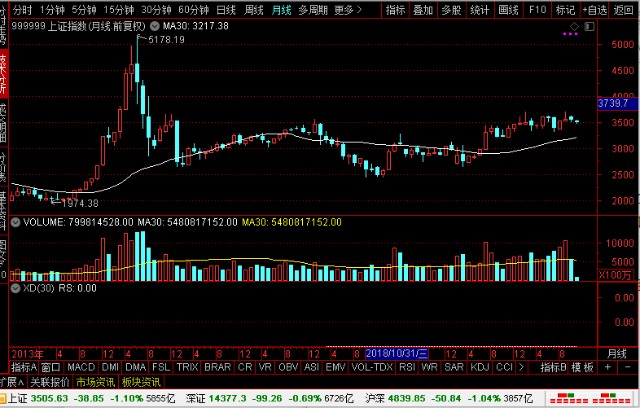
Task: Open the 指标 indicators menu
Action: pos(396,10)
